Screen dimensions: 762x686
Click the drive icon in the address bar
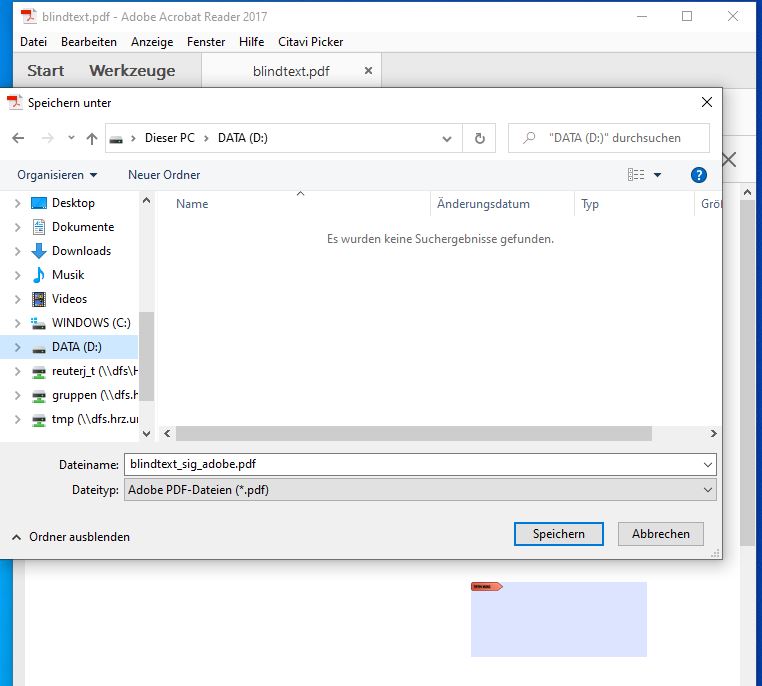pyautogui.click(x=116, y=139)
